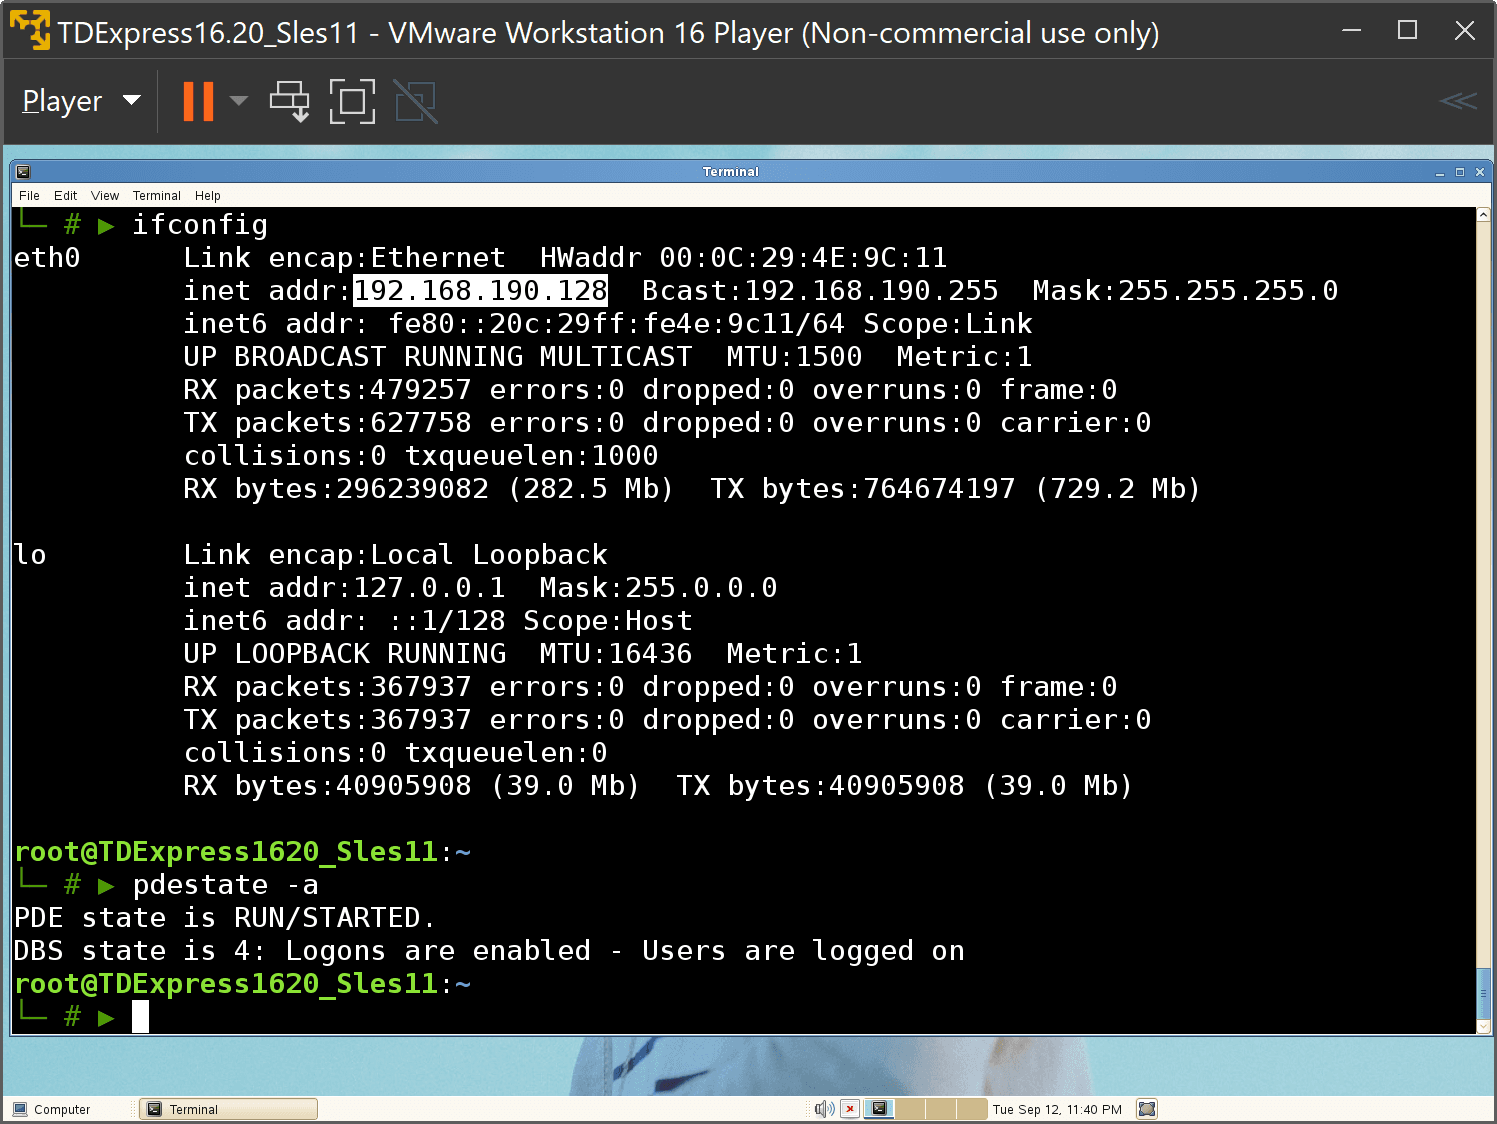The image size is (1497, 1124).
Task: Click 'txqueuelen:1000' text
Action: 531,456
